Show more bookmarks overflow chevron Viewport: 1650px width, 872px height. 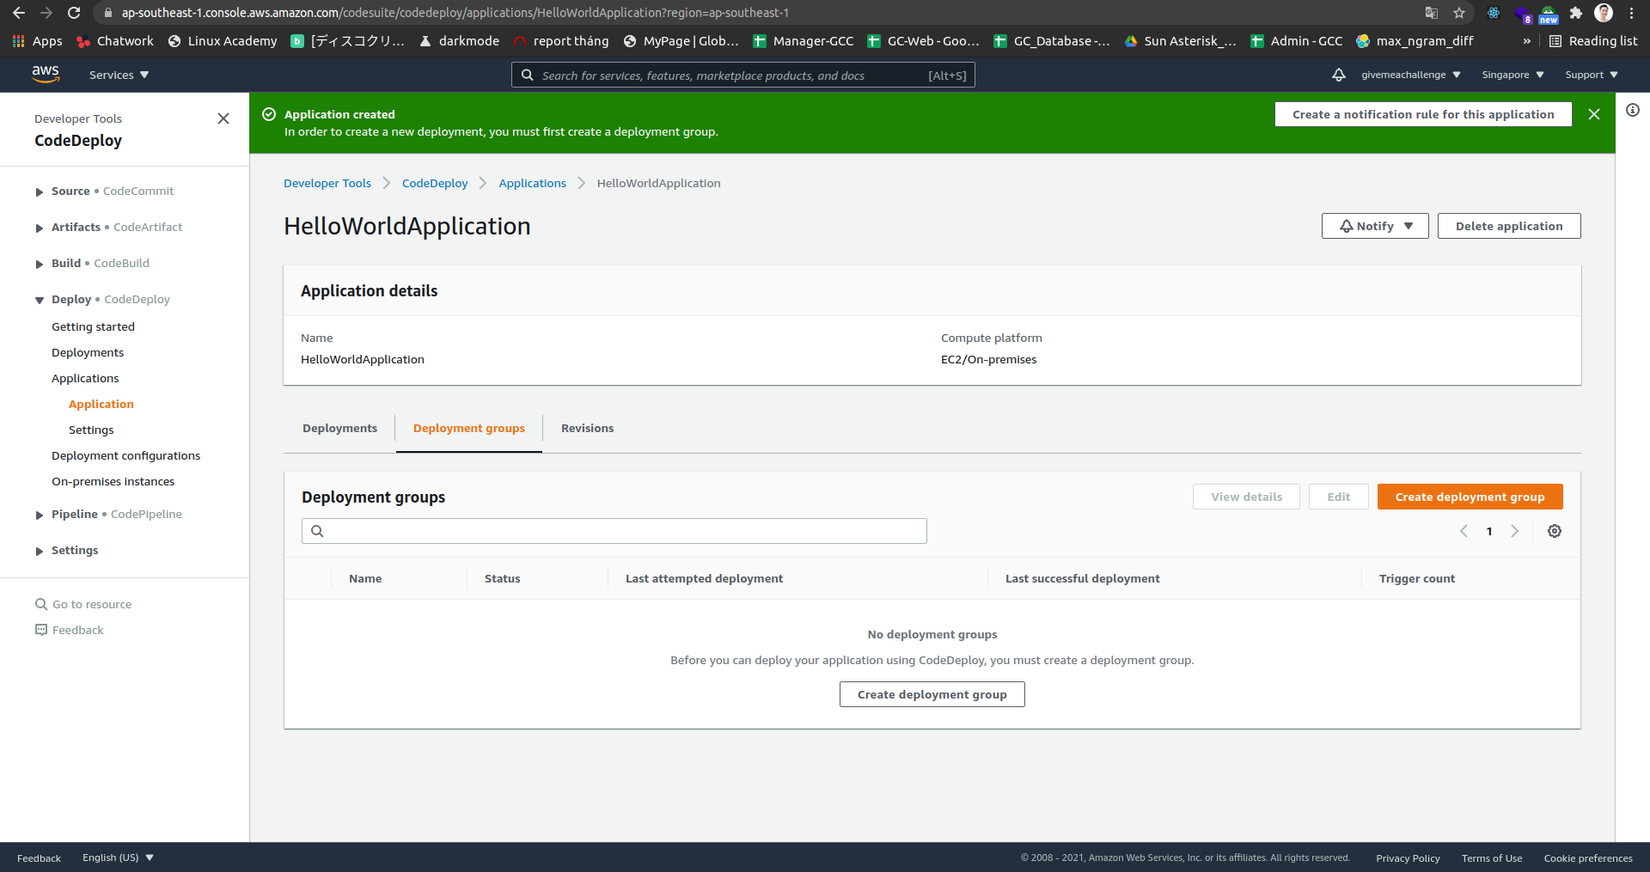point(1526,41)
